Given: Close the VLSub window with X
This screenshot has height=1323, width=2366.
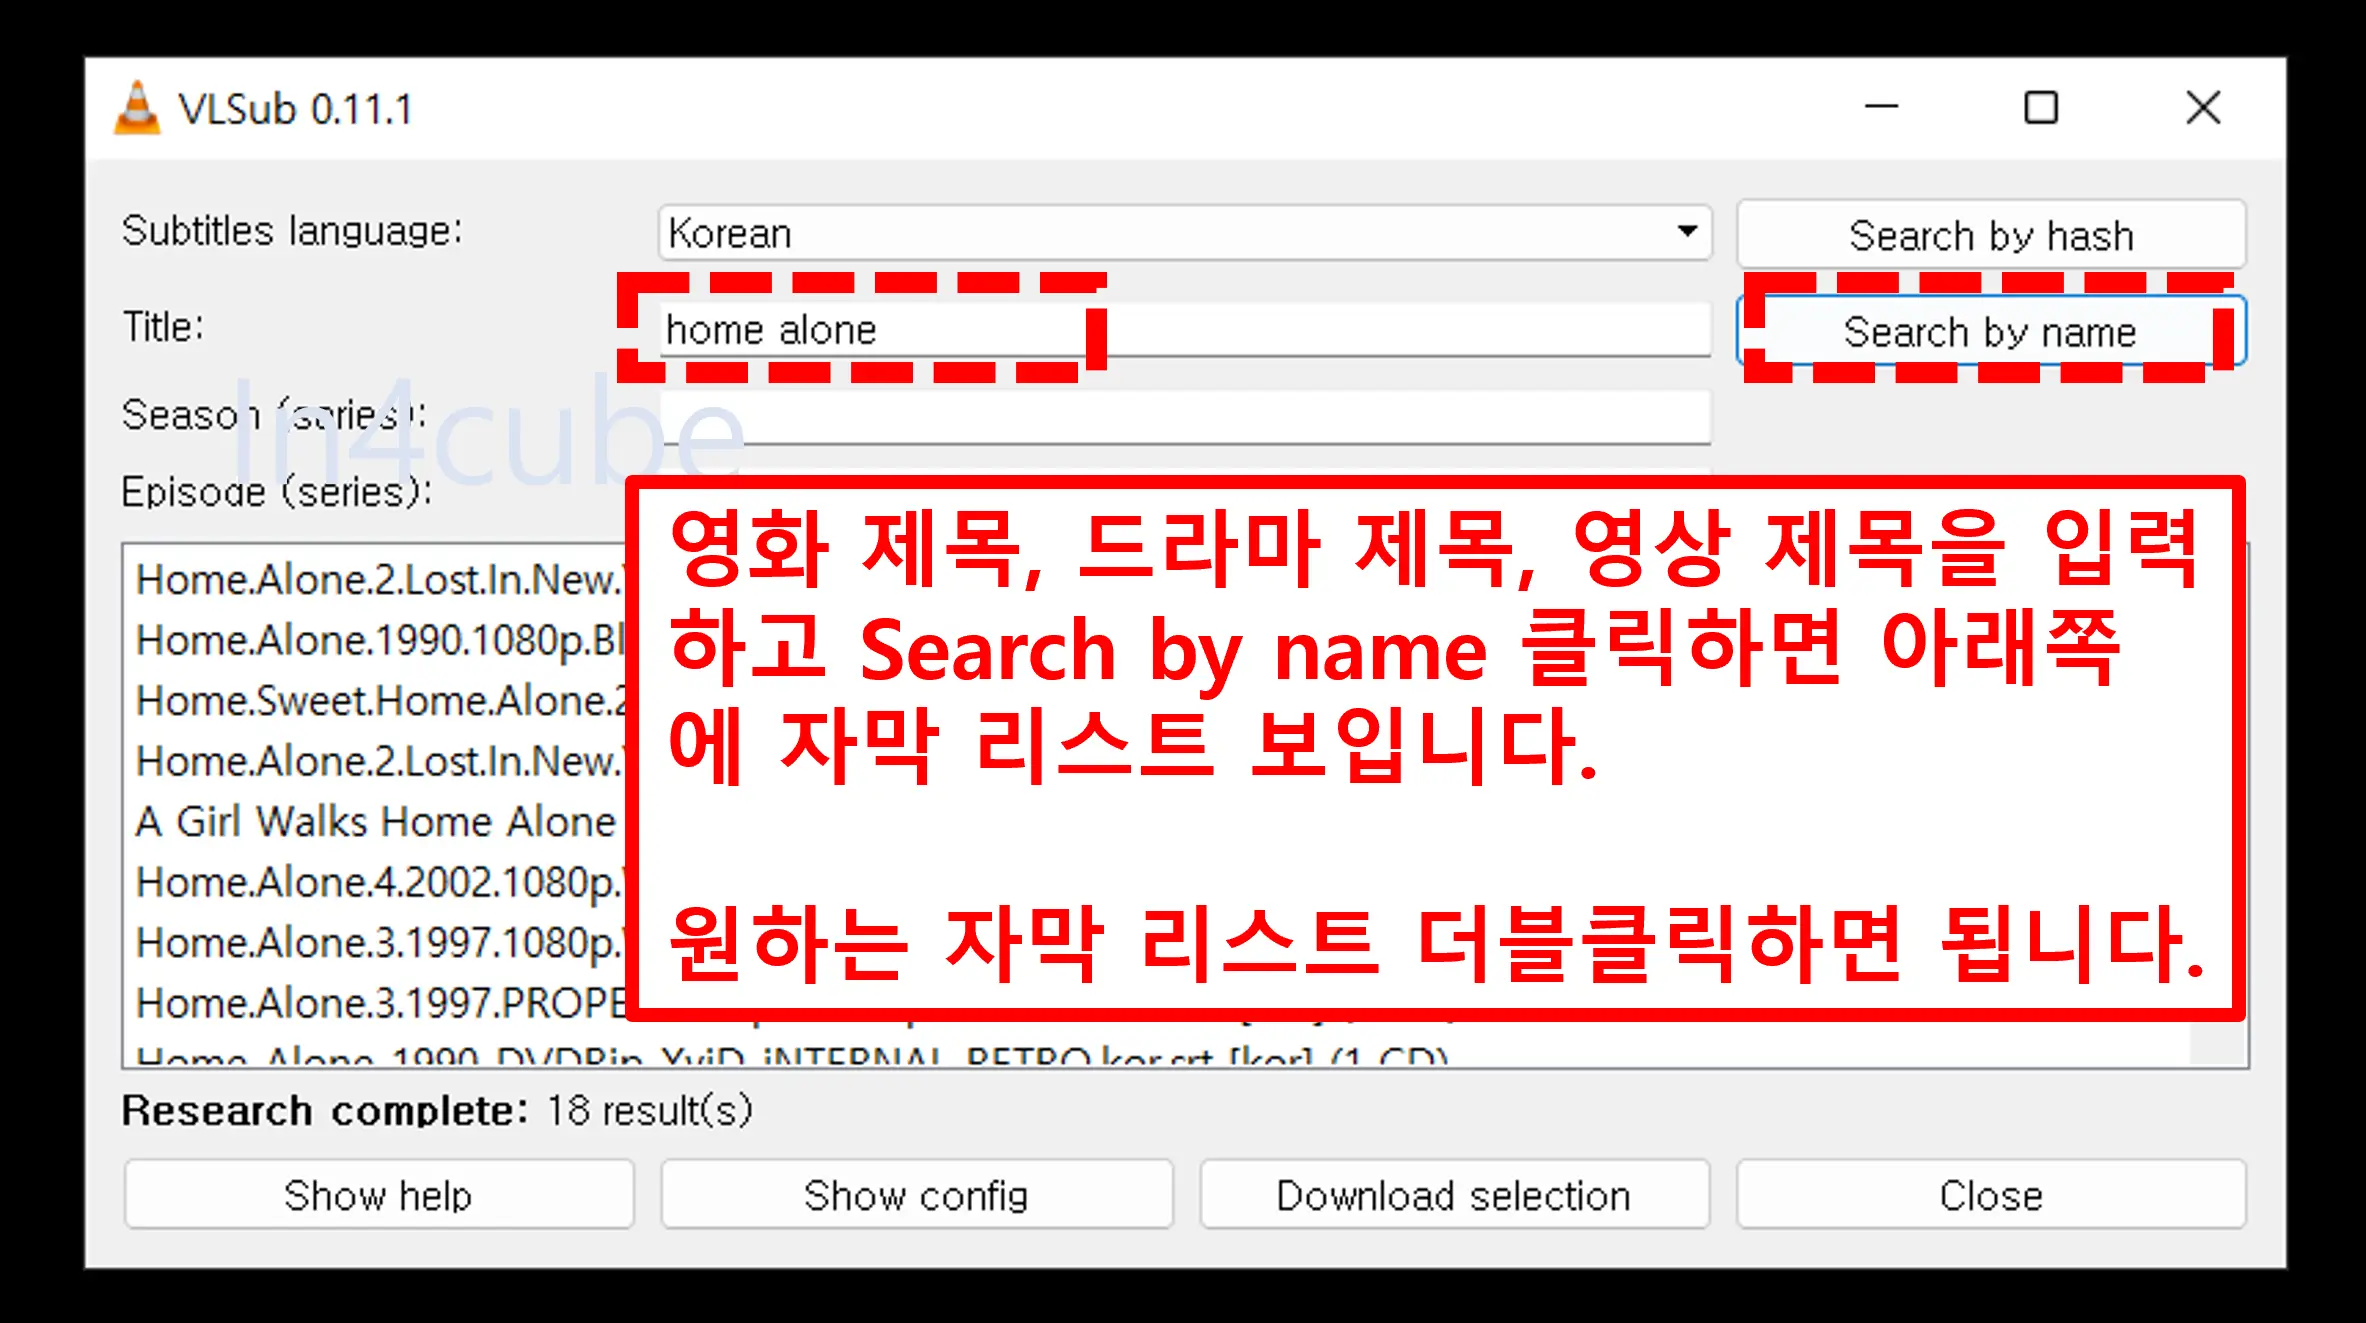Looking at the screenshot, I should tap(2203, 107).
